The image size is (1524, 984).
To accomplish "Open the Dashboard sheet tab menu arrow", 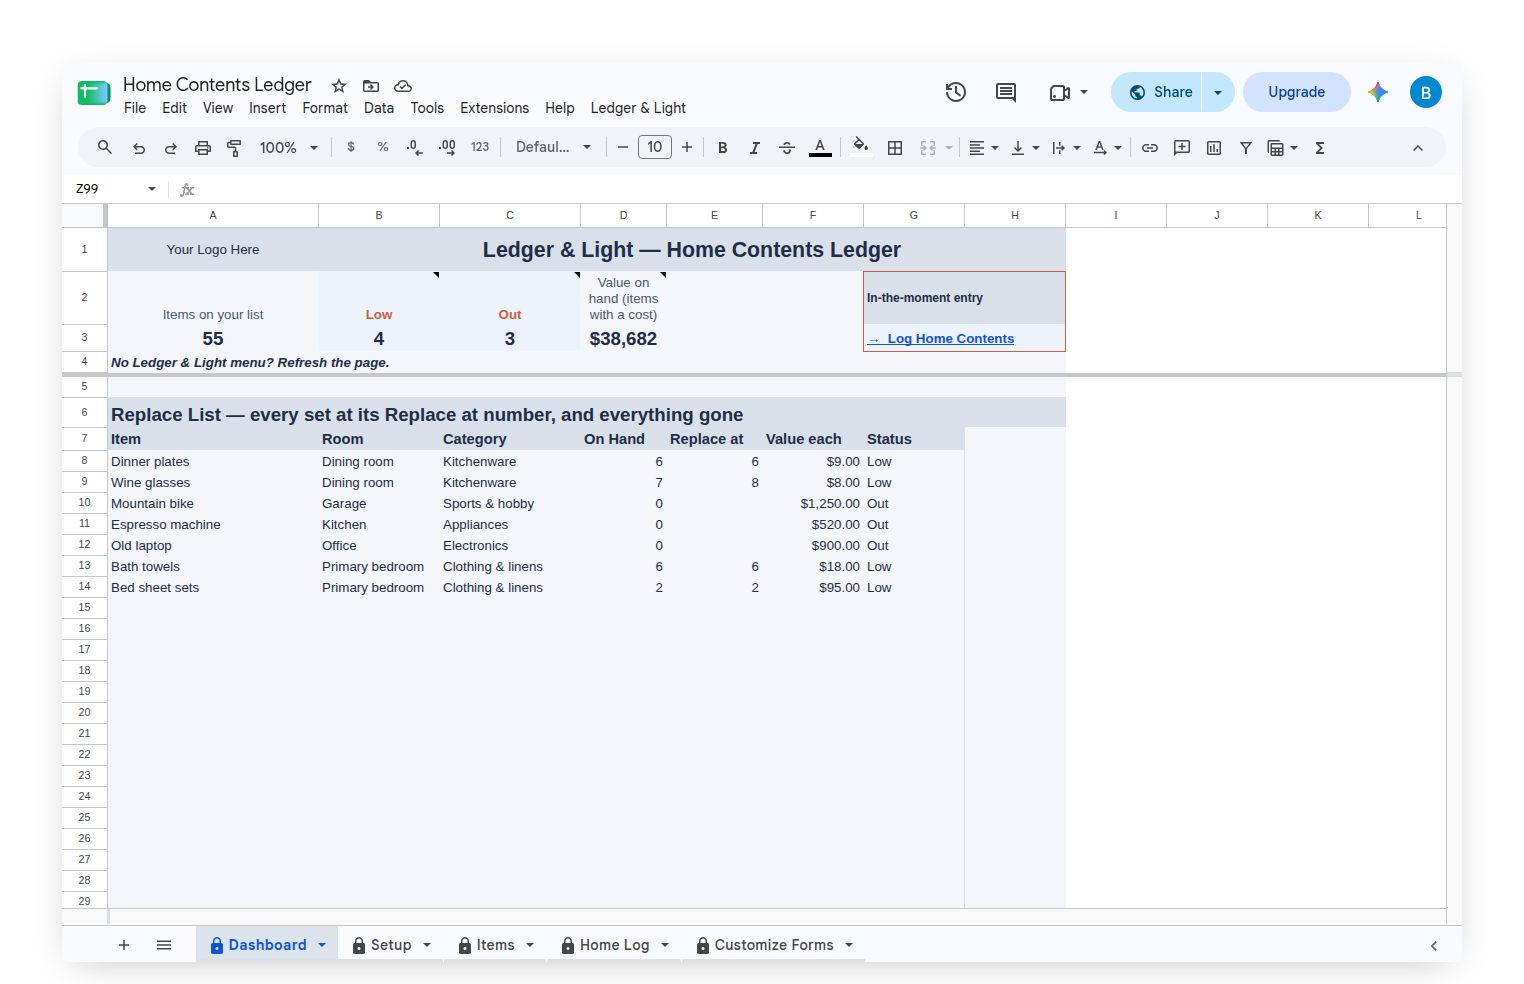I will click(x=322, y=945).
